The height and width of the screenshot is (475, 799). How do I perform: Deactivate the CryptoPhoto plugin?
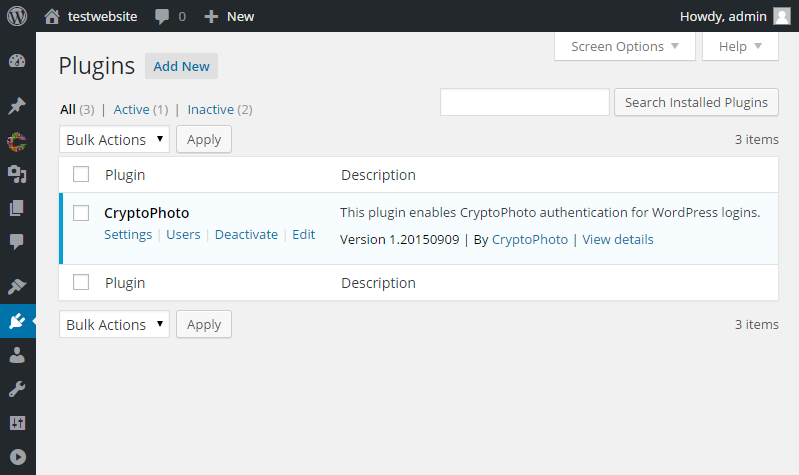tap(246, 234)
